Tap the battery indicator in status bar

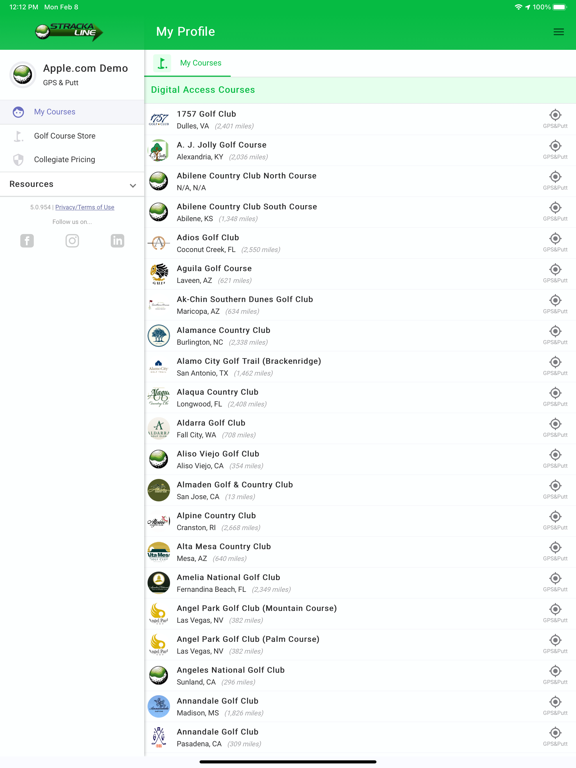pyautogui.click(x=560, y=7)
